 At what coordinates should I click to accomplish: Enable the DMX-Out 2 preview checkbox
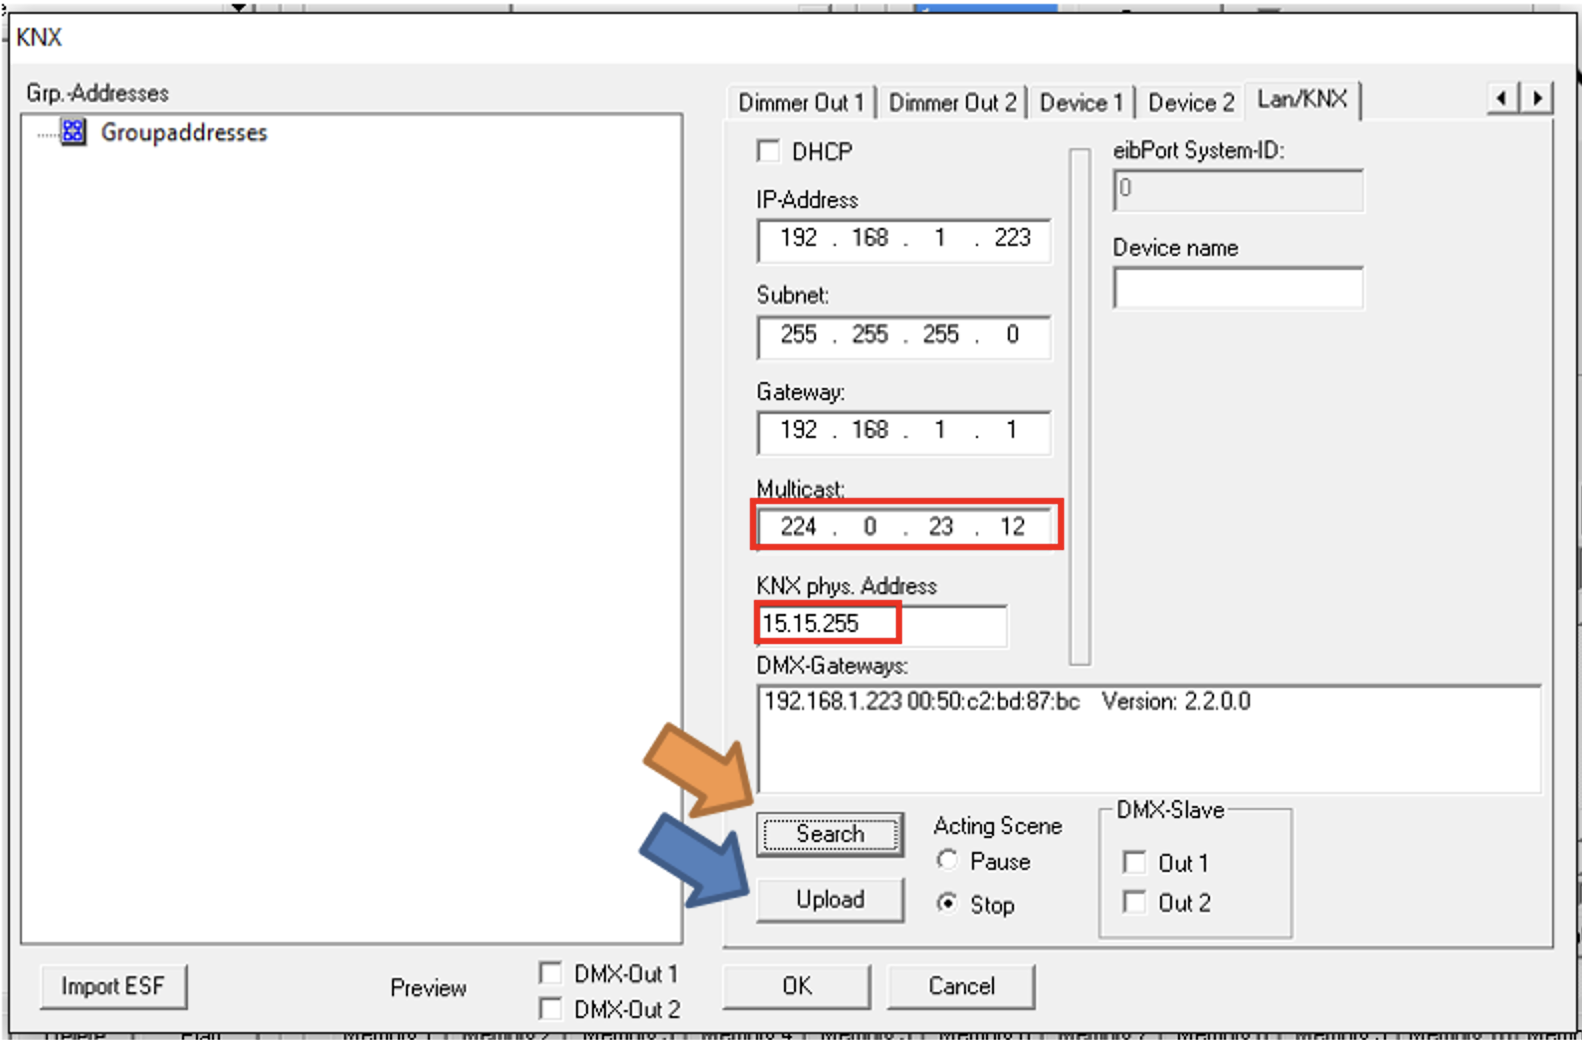pos(550,1008)
